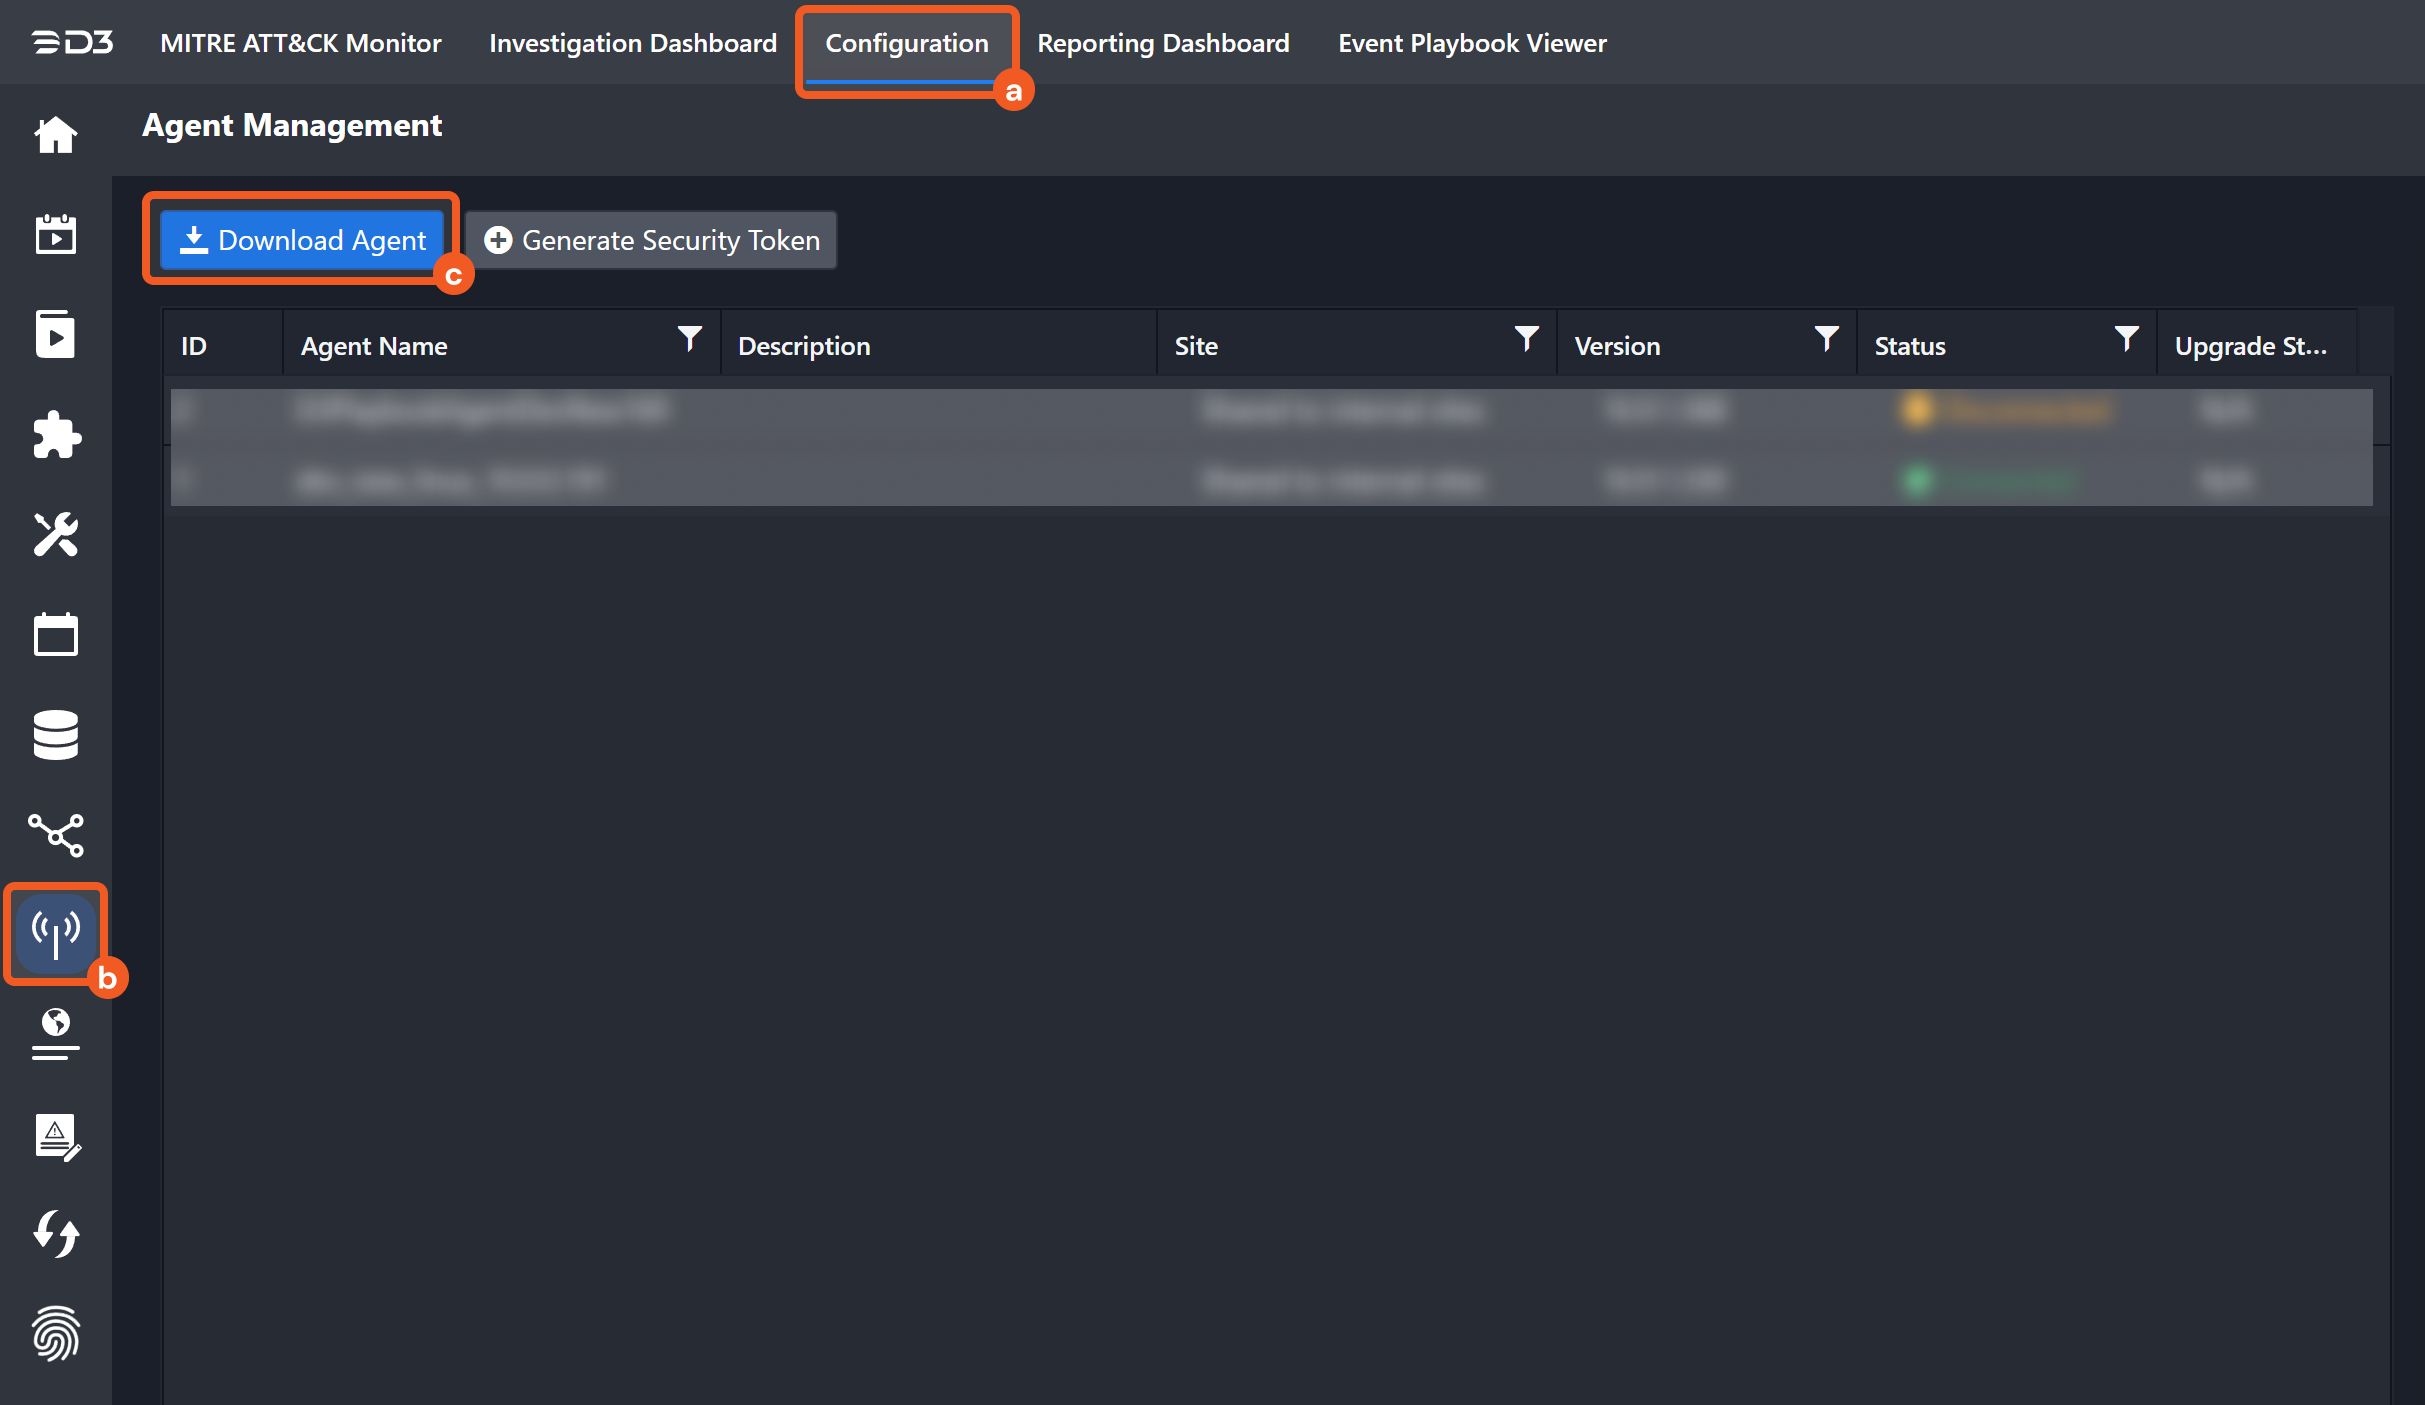Switch to the Configuration tab

coord(906,44)
